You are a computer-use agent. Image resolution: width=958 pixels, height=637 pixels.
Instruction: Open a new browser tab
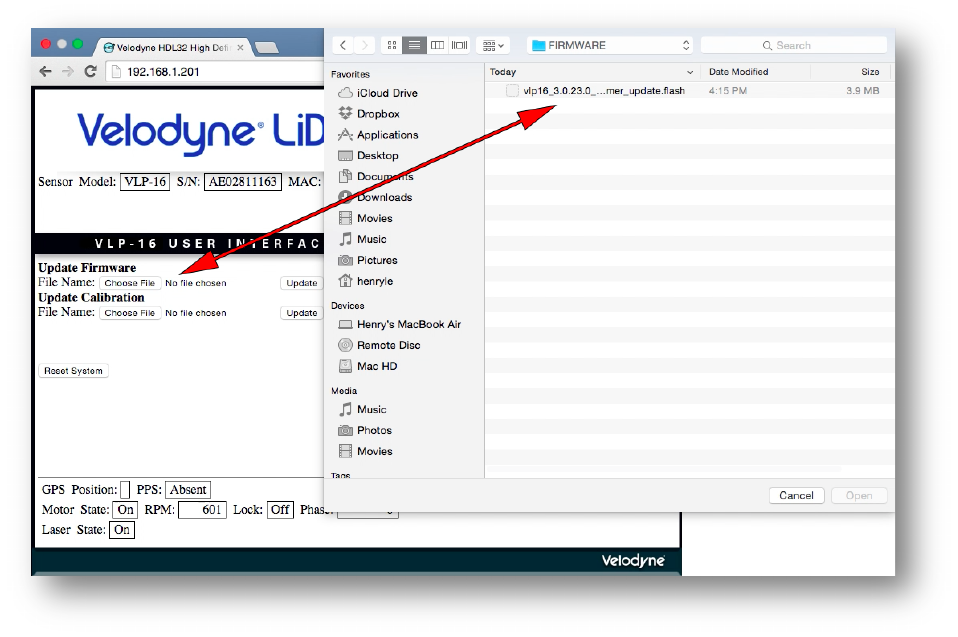(266, 48)
